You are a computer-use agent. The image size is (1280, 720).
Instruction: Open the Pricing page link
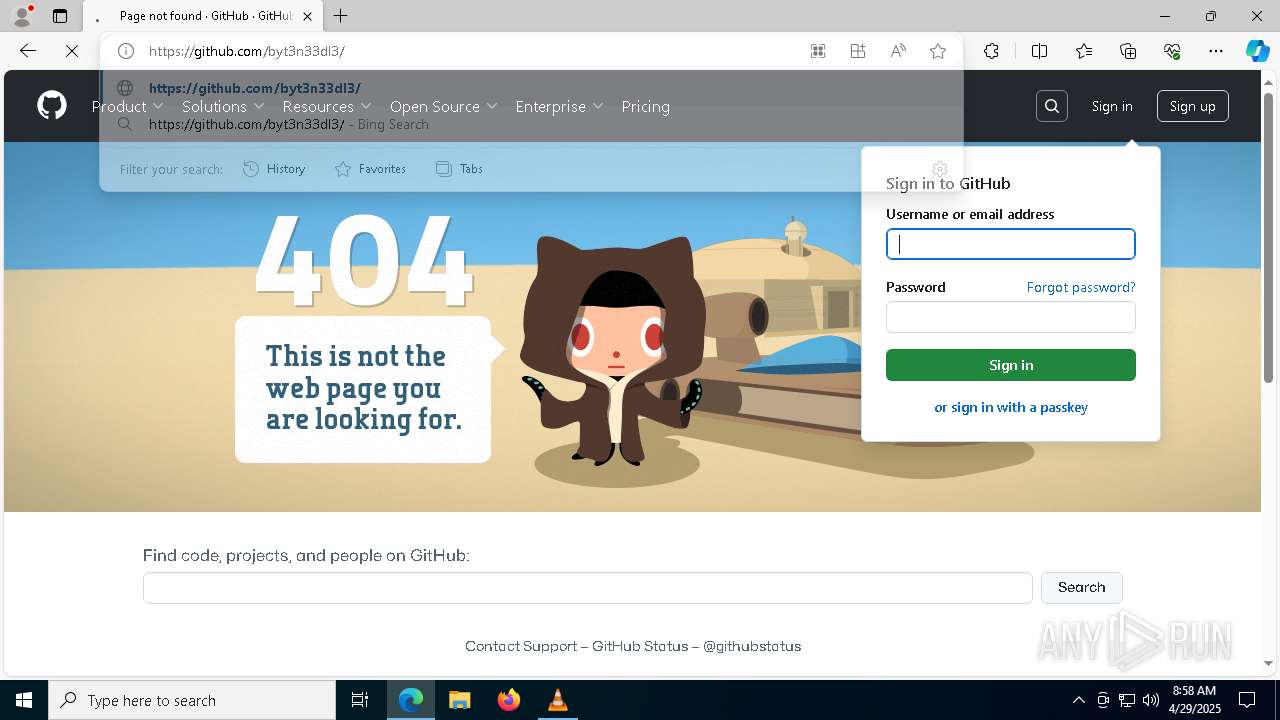click(x=645, y=106)
